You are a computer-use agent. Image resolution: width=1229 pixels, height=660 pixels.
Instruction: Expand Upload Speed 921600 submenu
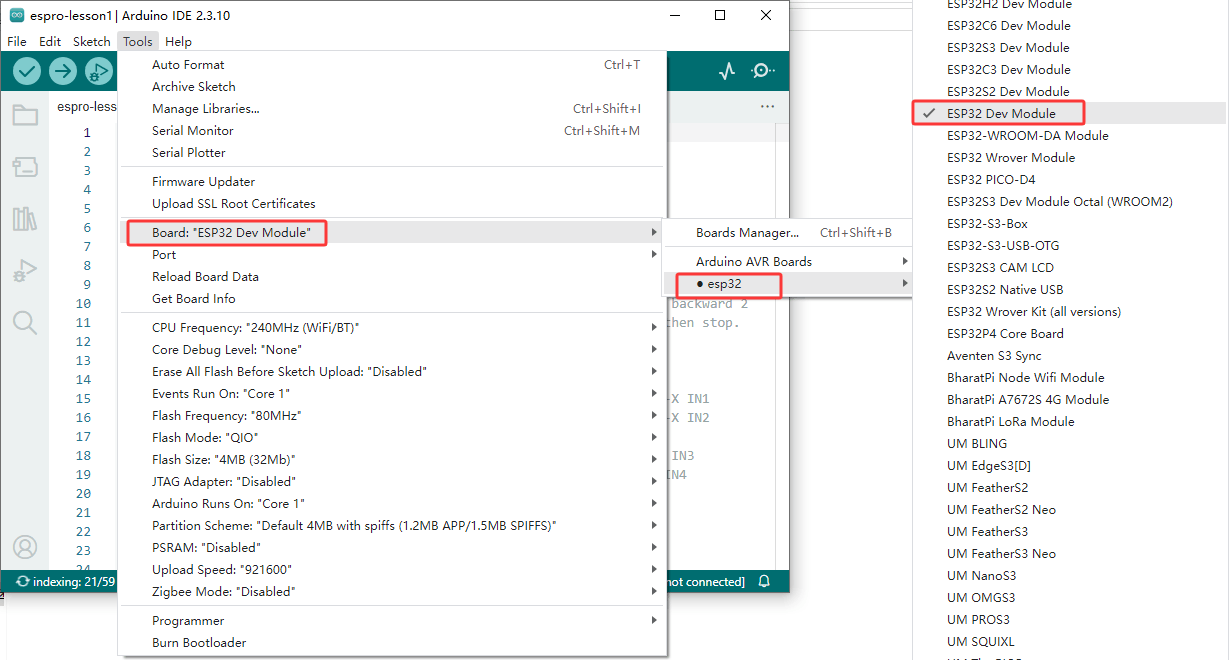coord(391,570)
